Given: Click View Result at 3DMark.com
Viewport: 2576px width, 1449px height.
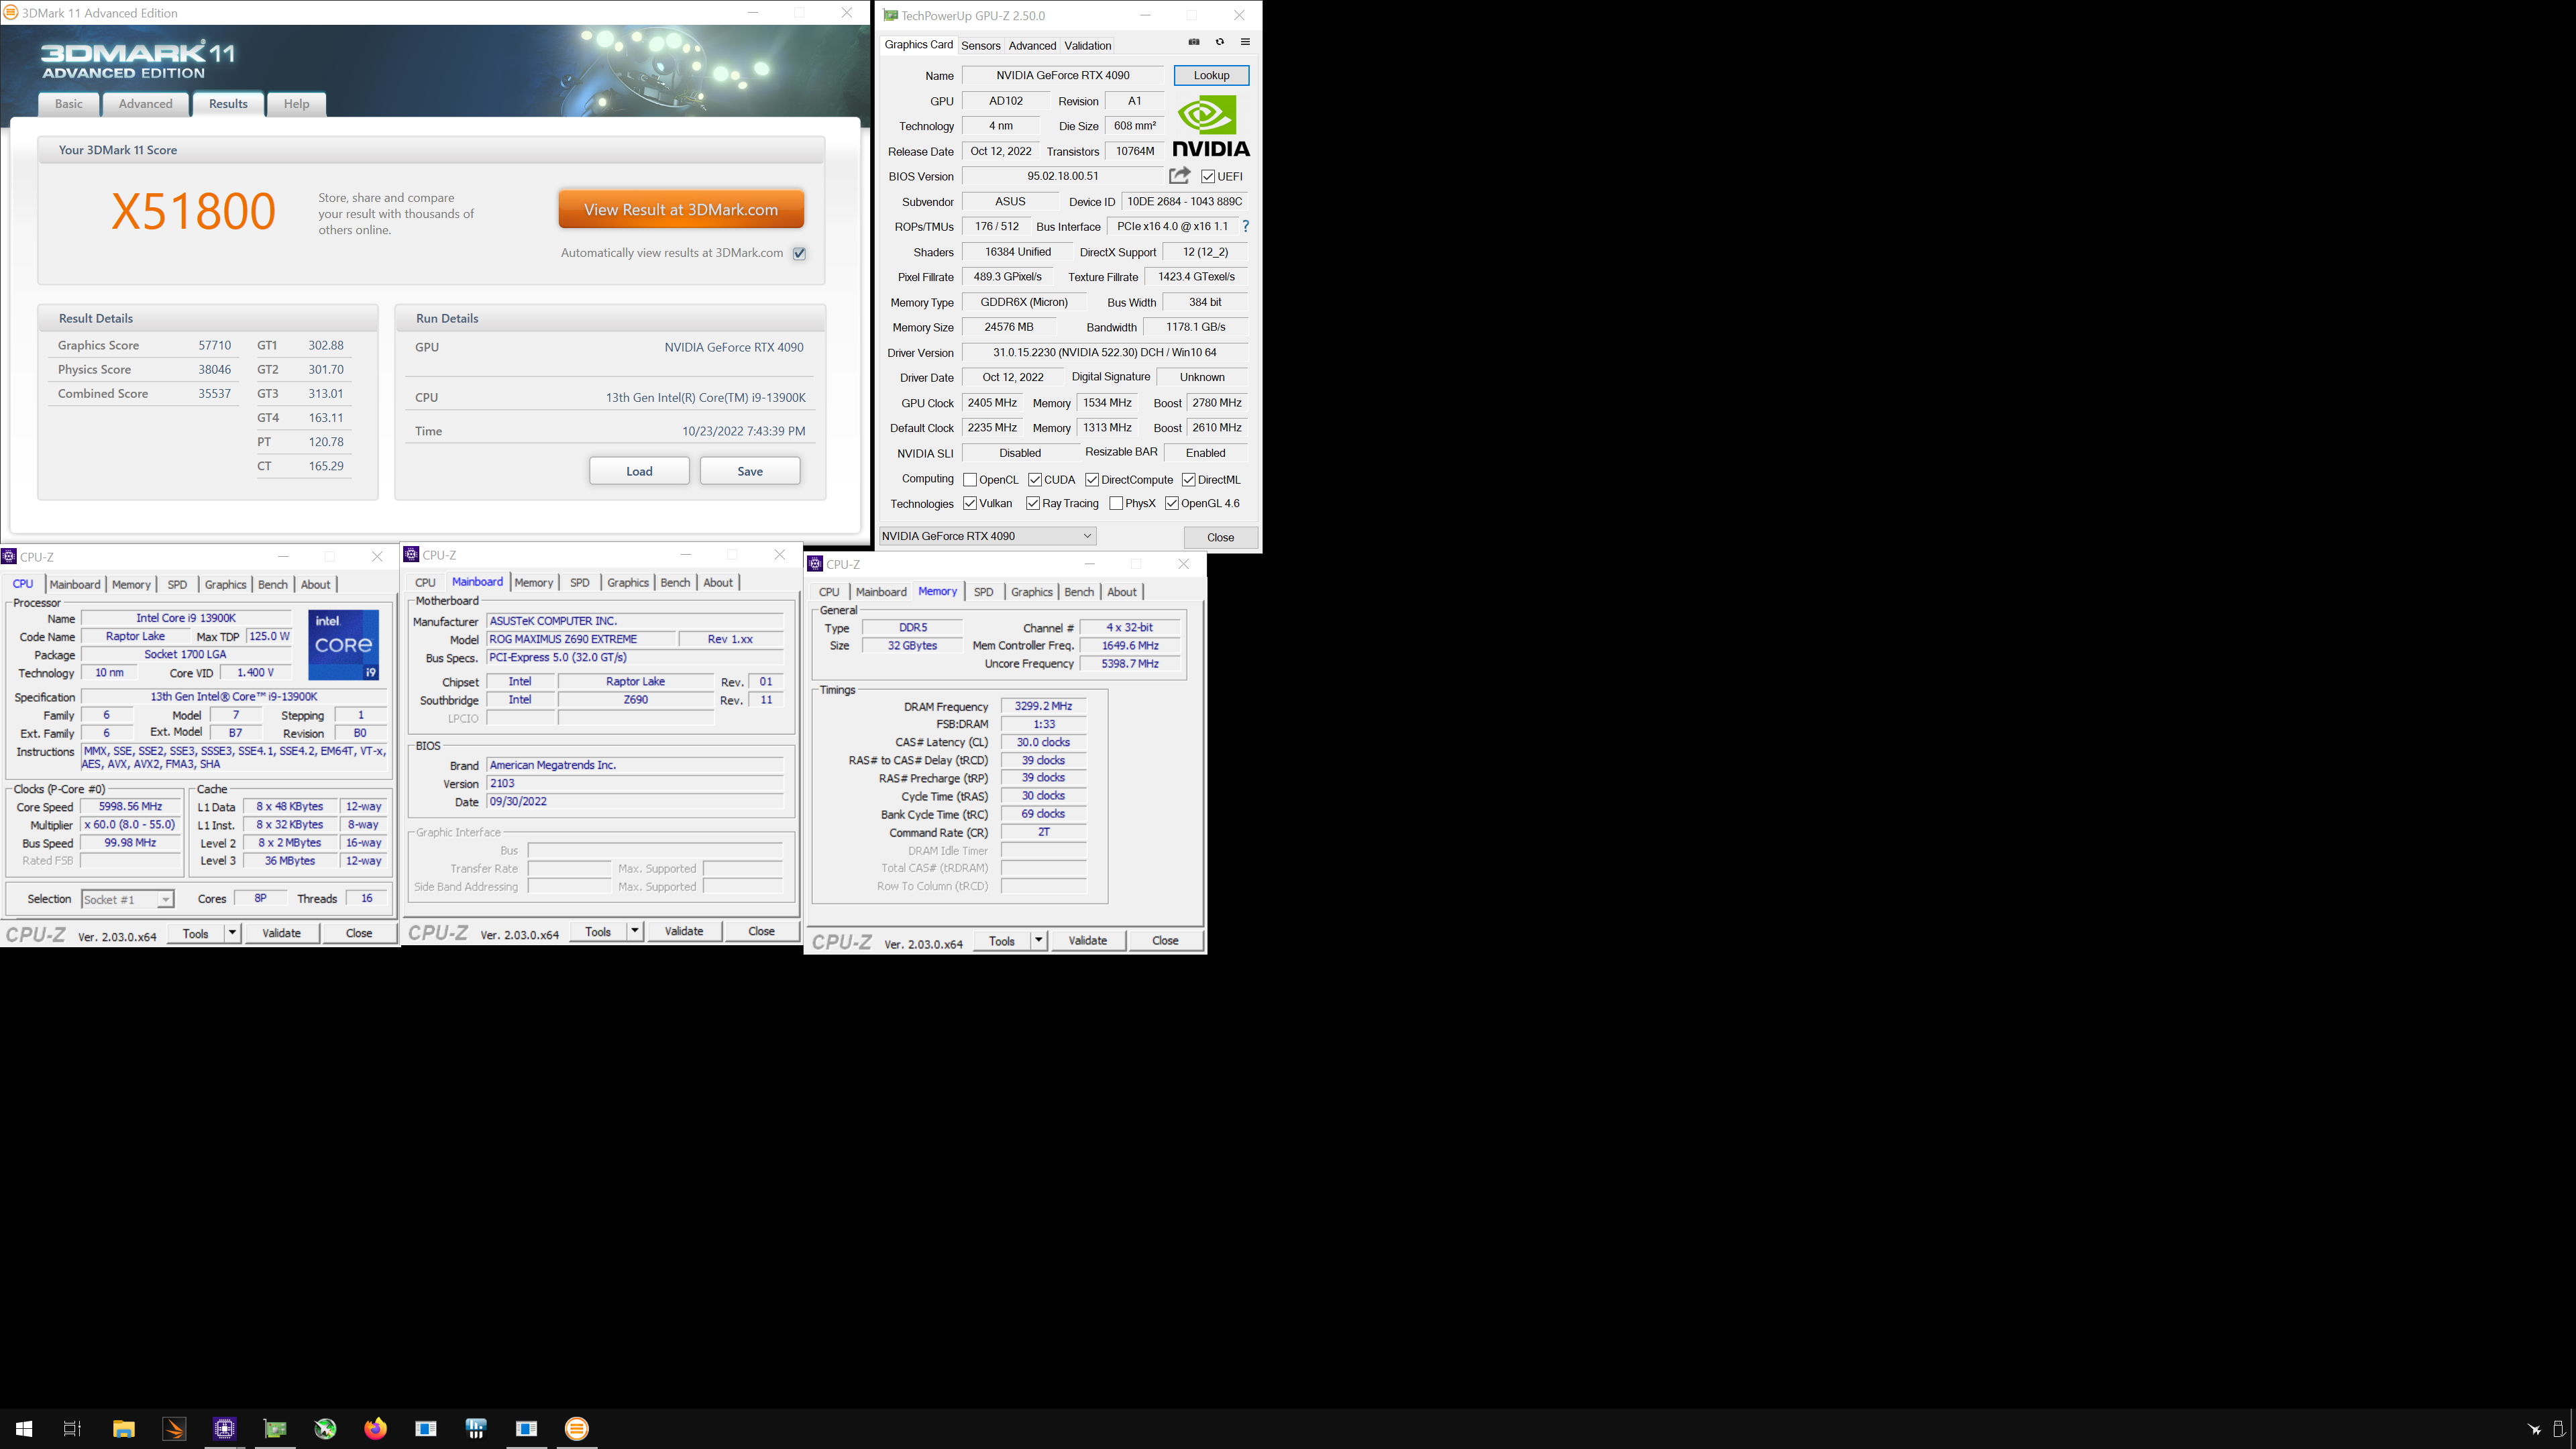Looking at the screenshot, I should (x=681, y=210).
